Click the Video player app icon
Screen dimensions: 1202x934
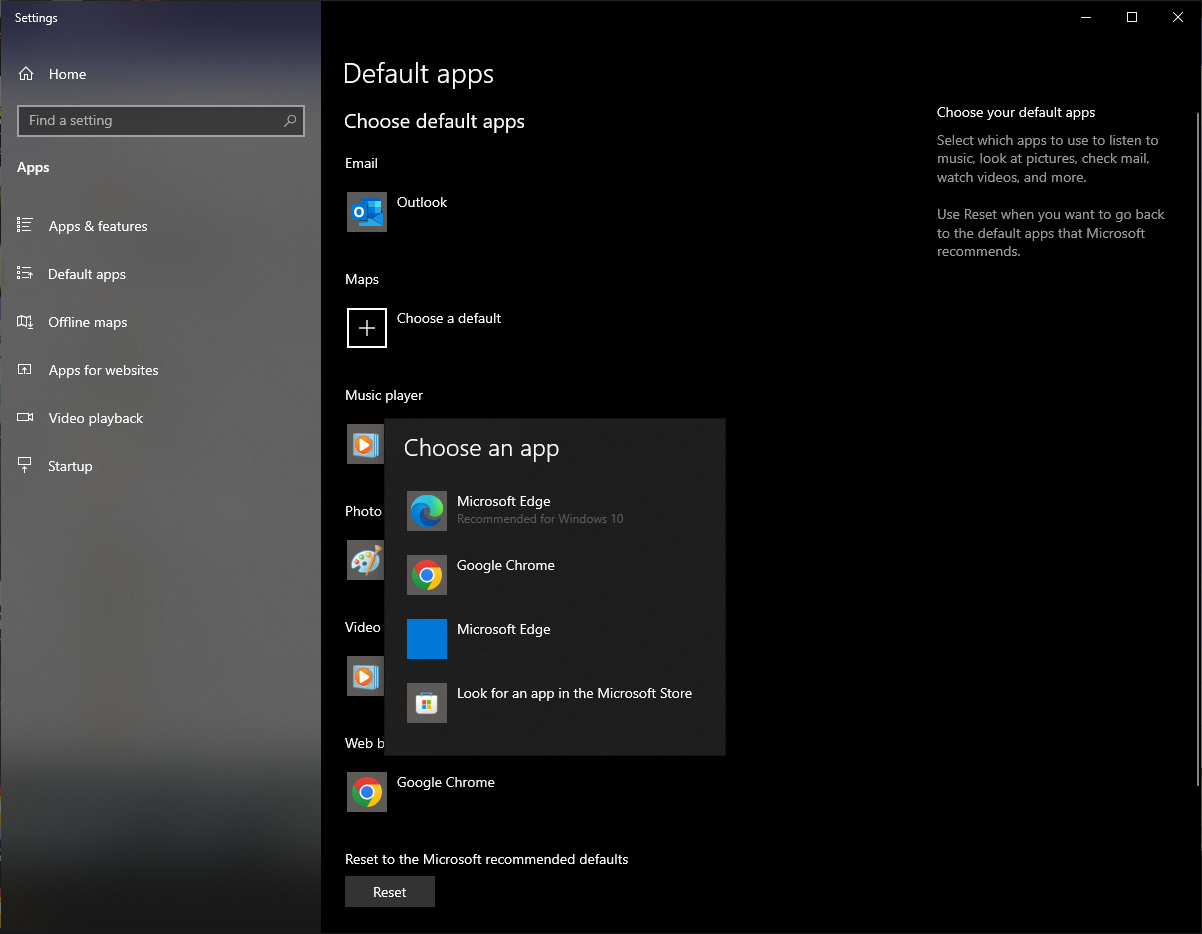pyautogui.click(x=365, y=676)
